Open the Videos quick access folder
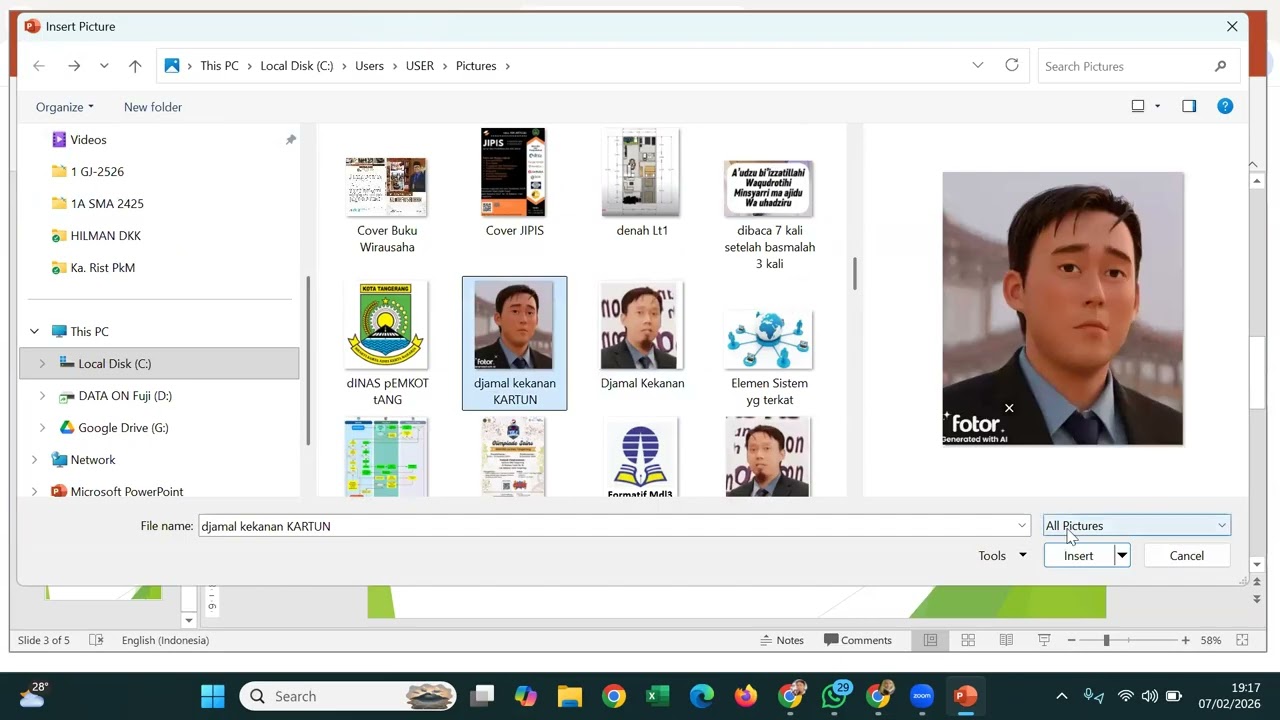Image resolution: width=1280 pixels, height=720 pixels. pos(88,140)
